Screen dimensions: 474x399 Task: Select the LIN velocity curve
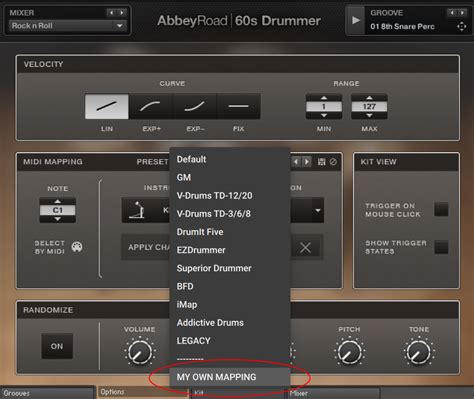click(107, 106)
